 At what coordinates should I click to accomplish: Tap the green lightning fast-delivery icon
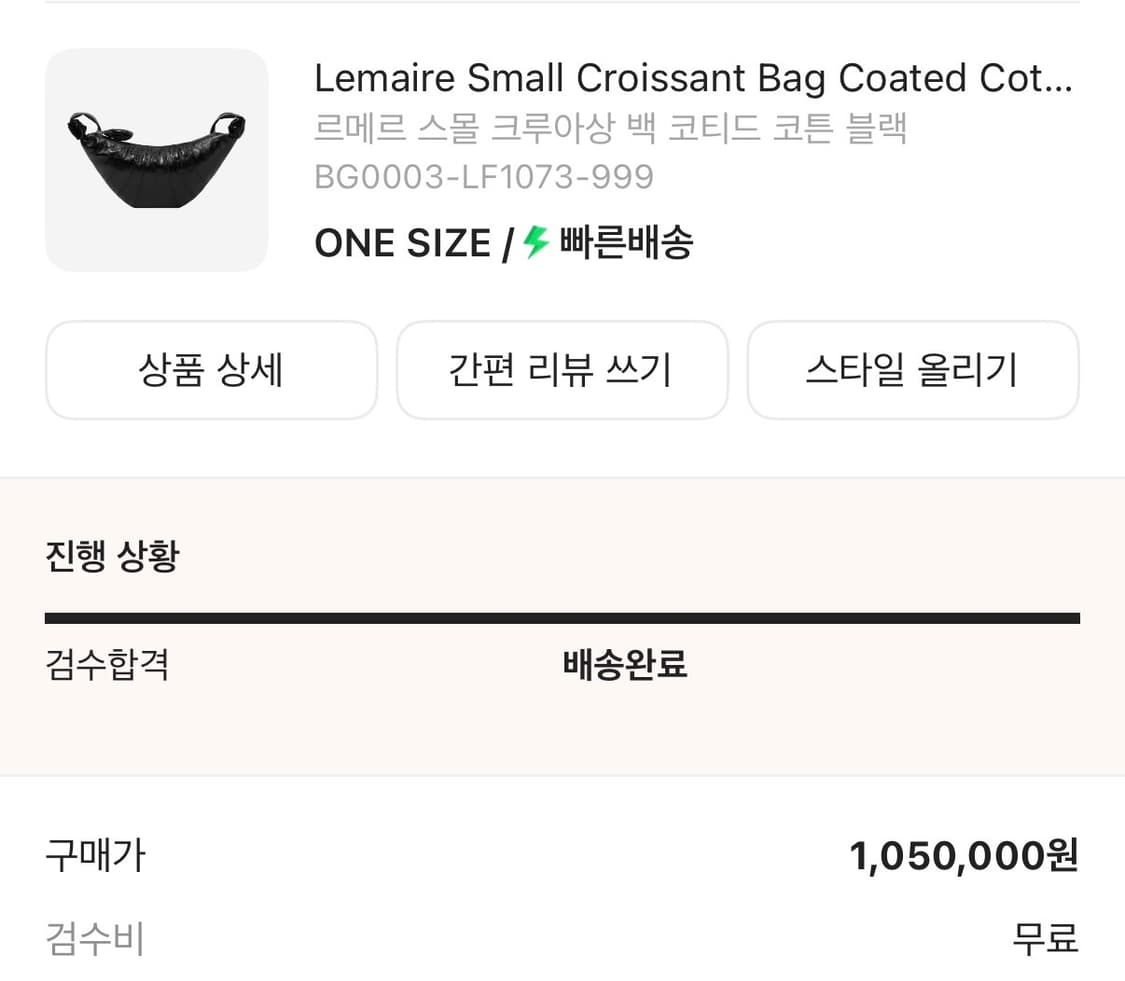(x=537, y=242)
